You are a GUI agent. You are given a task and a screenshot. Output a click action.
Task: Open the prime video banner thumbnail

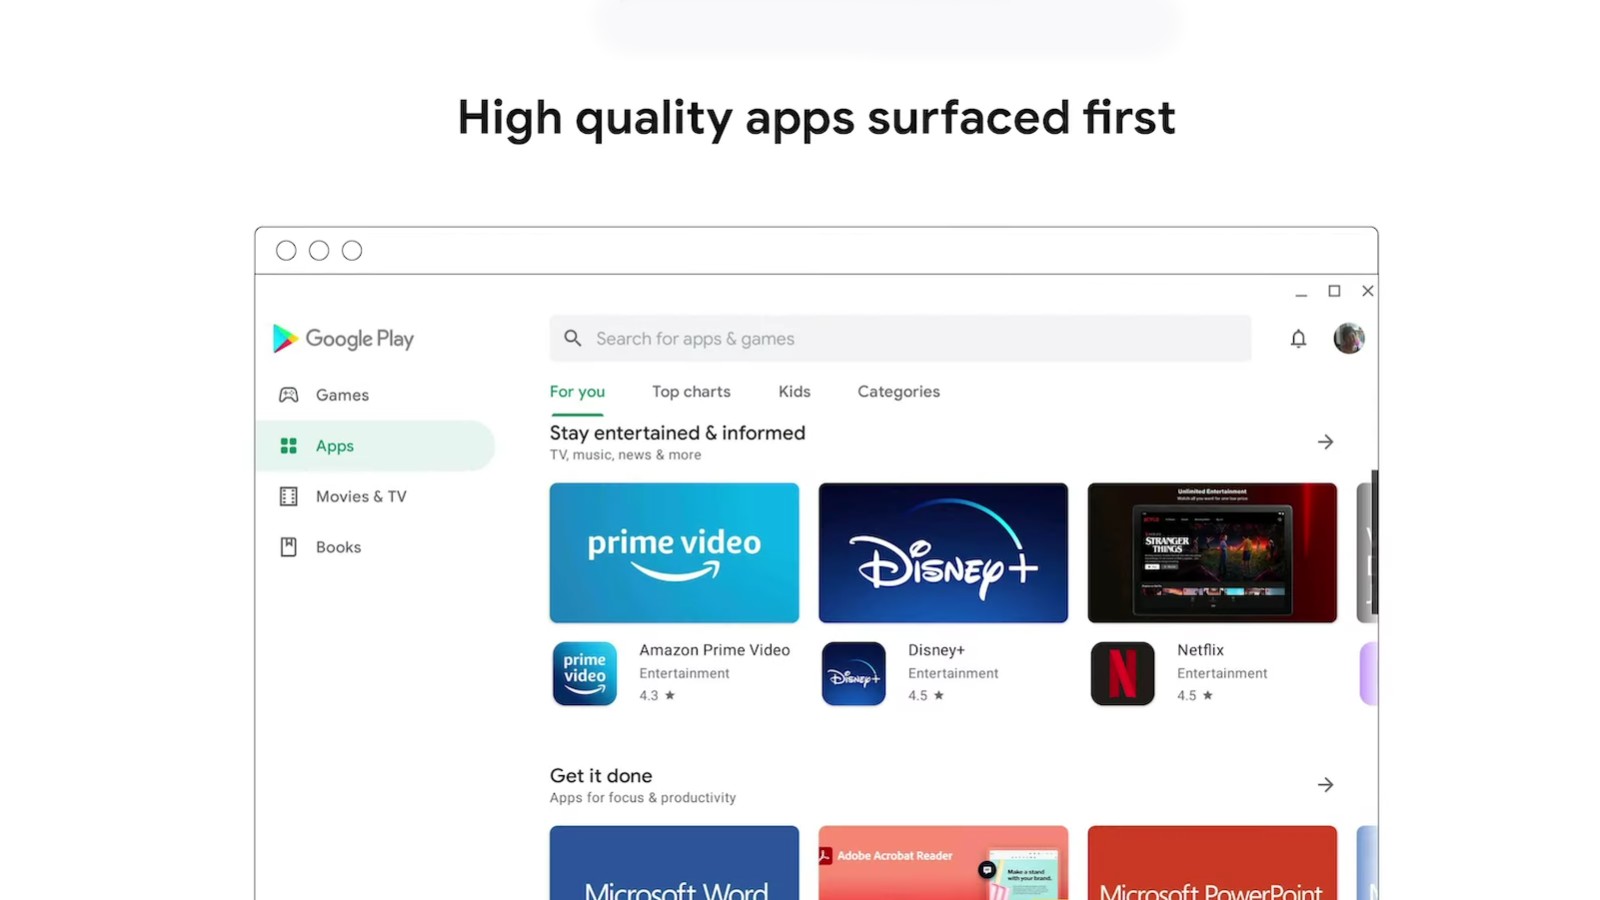pyautogui.click(x=674, y=553)
